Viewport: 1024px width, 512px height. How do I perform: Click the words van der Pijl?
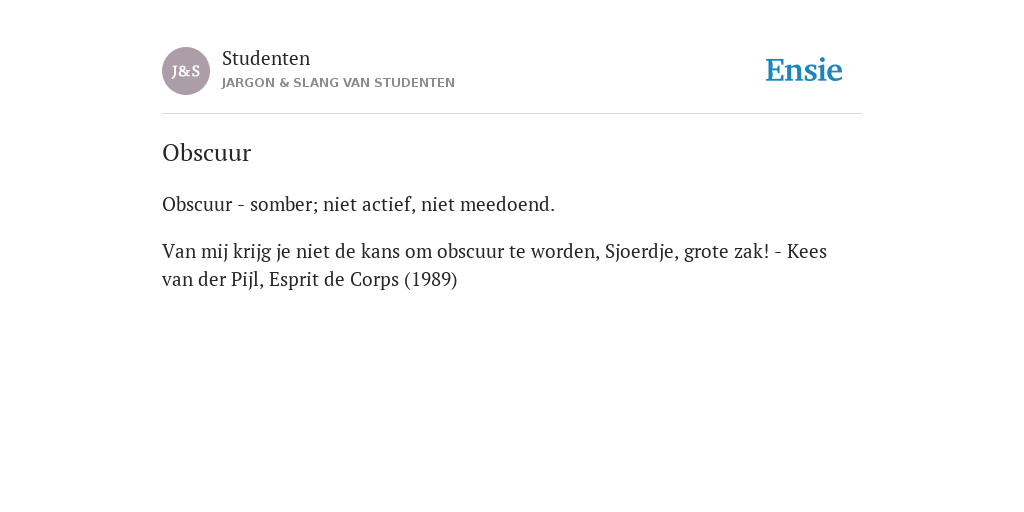coord(213,280)
